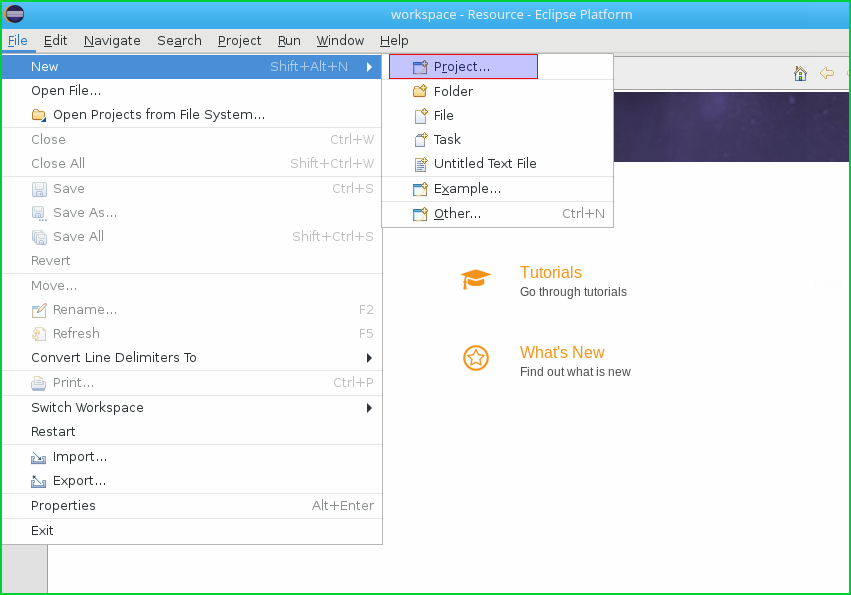Click the What's New star icon

476,358
